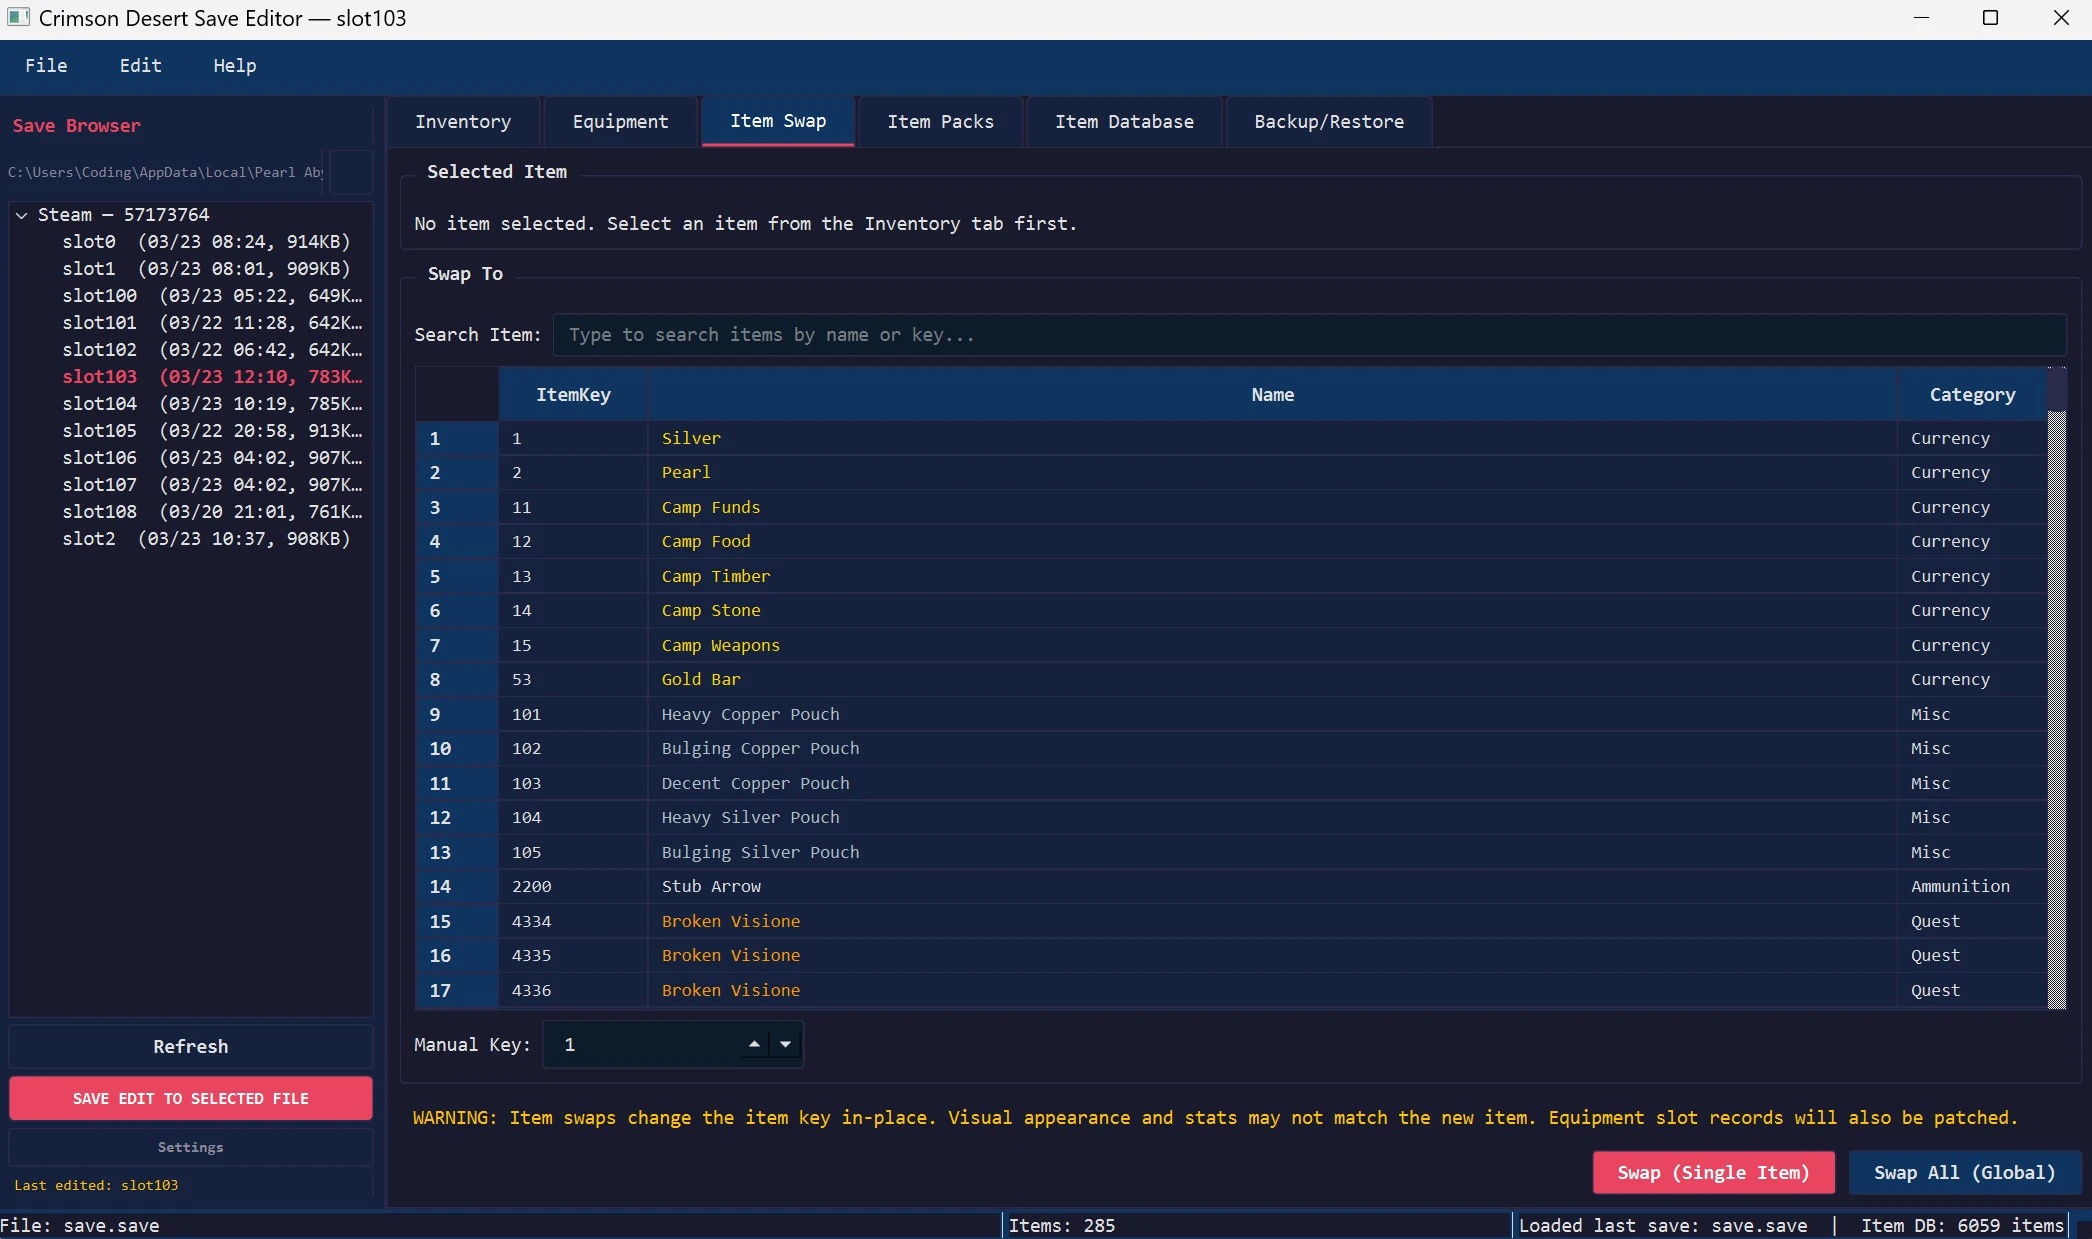Viewport: 2092px width, 1239px height.
Task: Switch to the Item Database tab
Action: (x=1124, y=122)
